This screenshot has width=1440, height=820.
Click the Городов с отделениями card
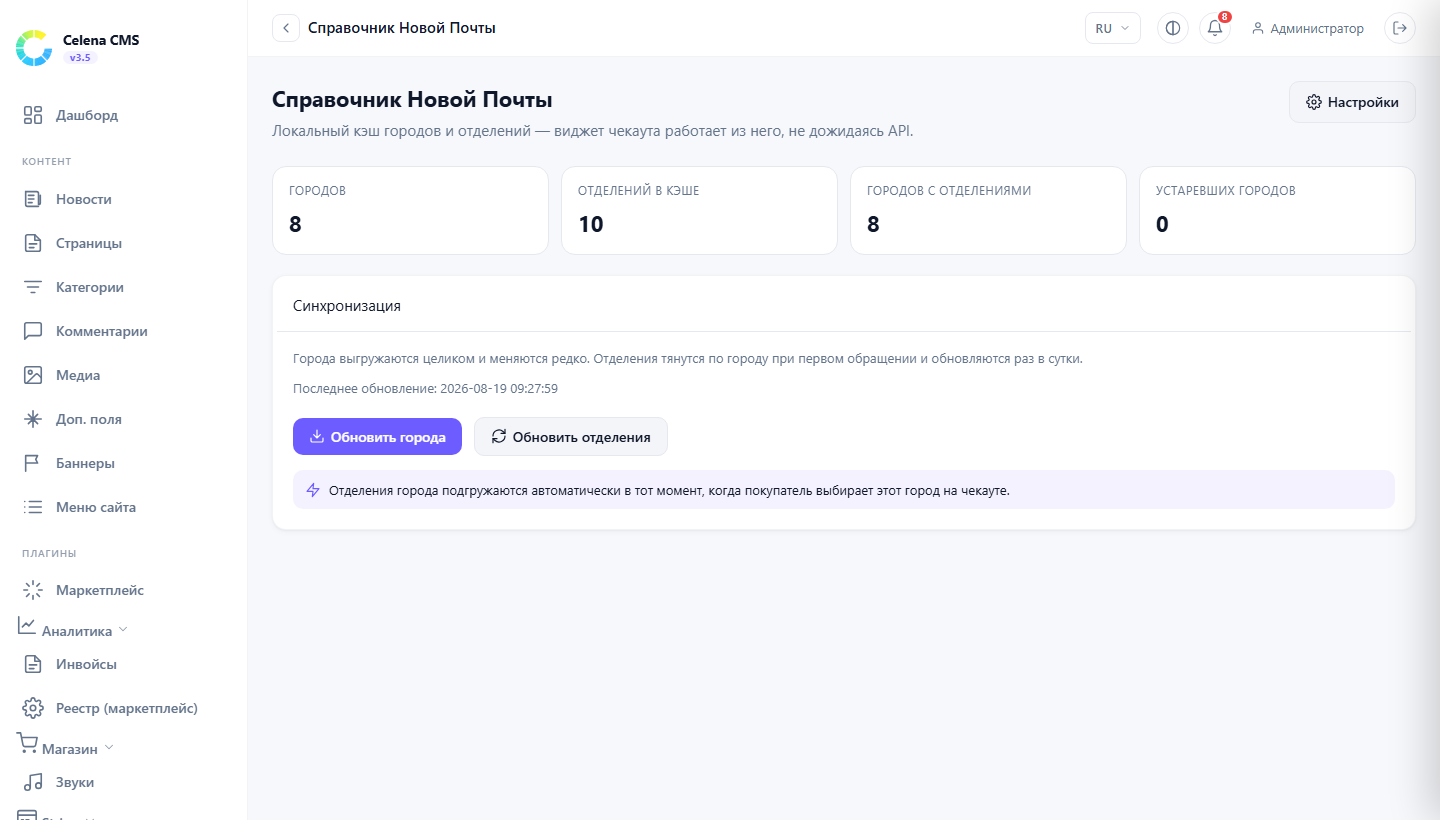coord(988,210)
